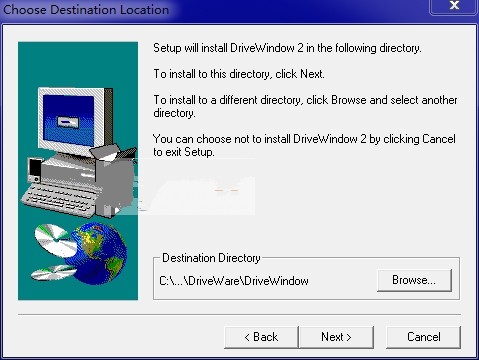Image resolution: width=479 pixels, height=360 pixels.
Task: Click the globe and CD graphic
Action: tap(80, 253)
